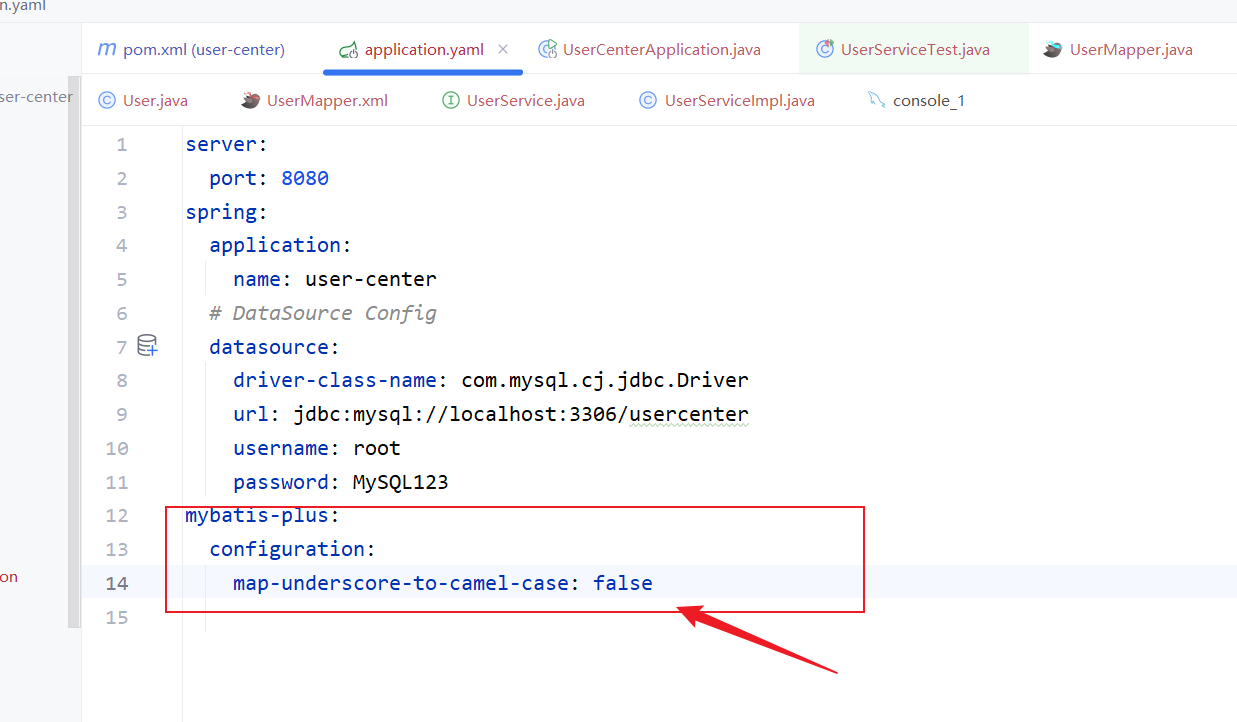Screen dimensions: 1237x722
Task: Click the class icon on User.java tab
Action: point(107,100)
